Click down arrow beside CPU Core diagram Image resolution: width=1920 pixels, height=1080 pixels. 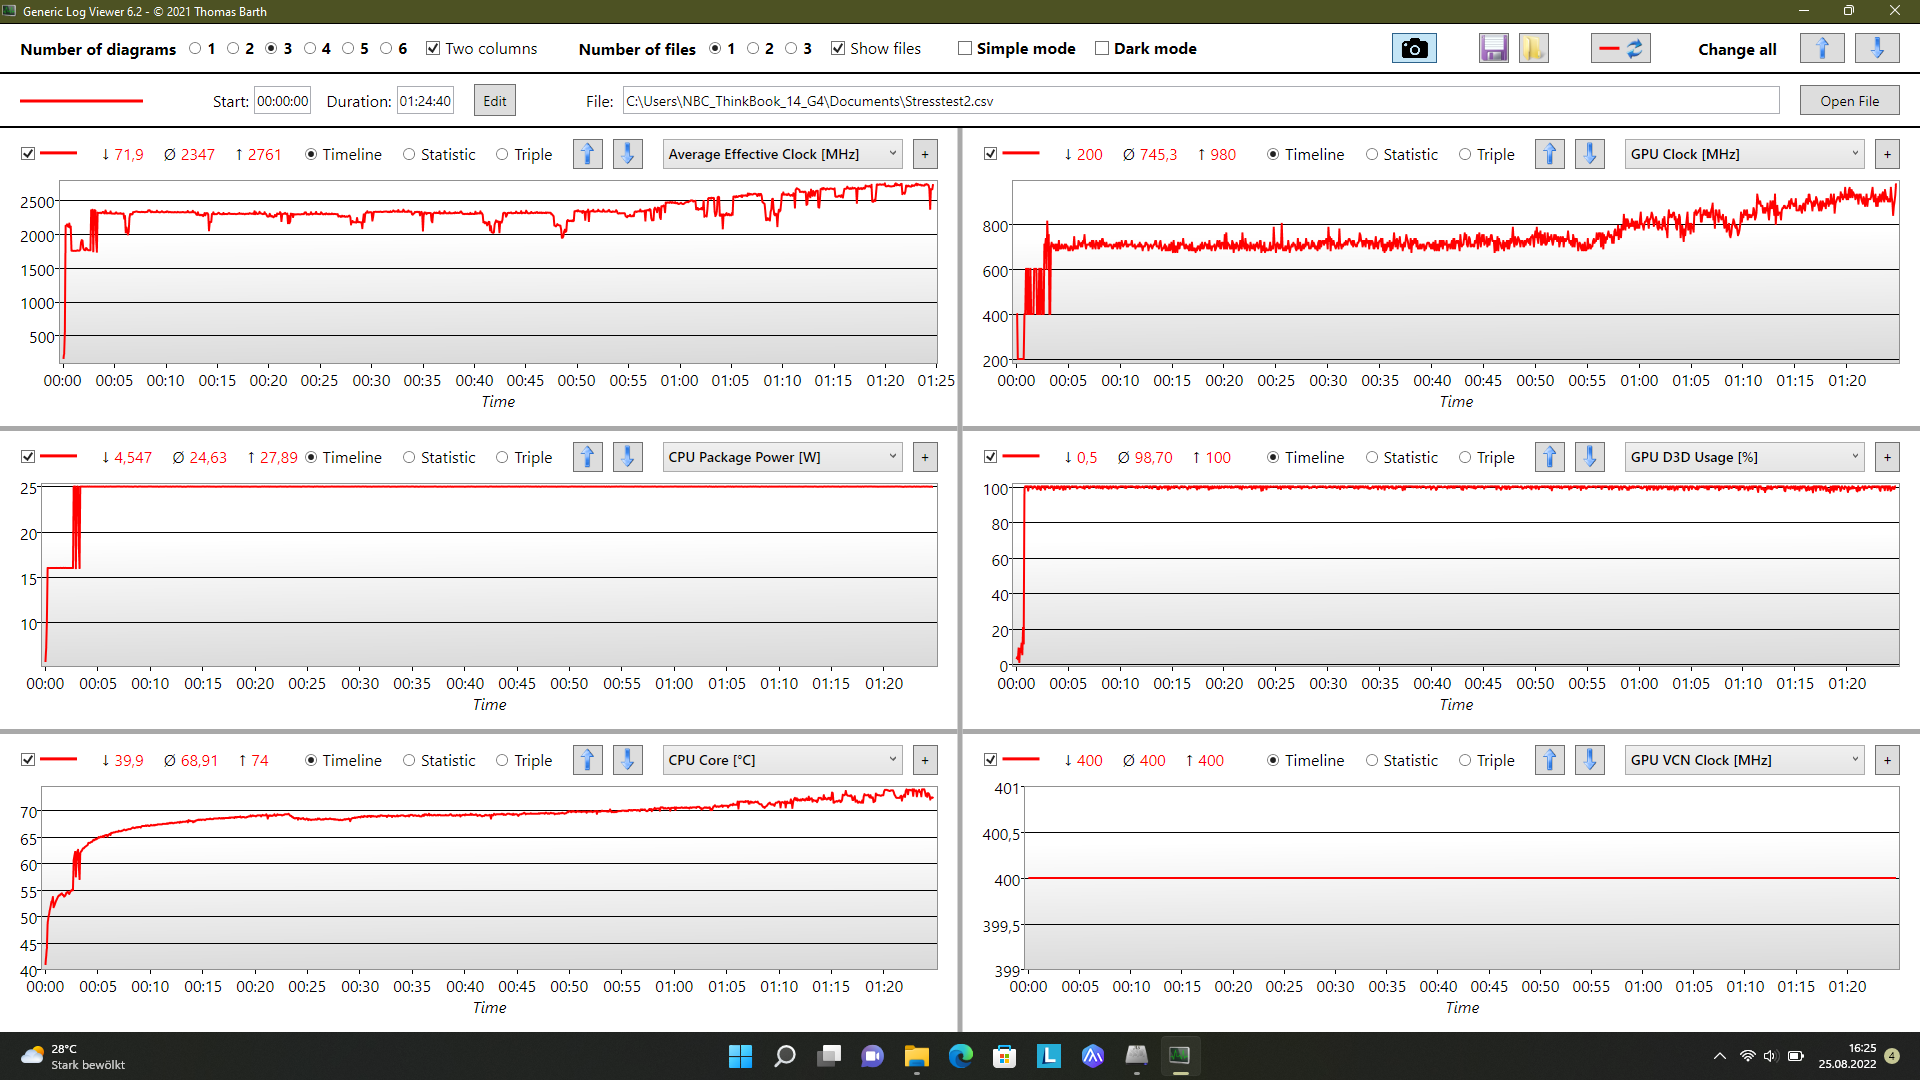coord(627,760)
